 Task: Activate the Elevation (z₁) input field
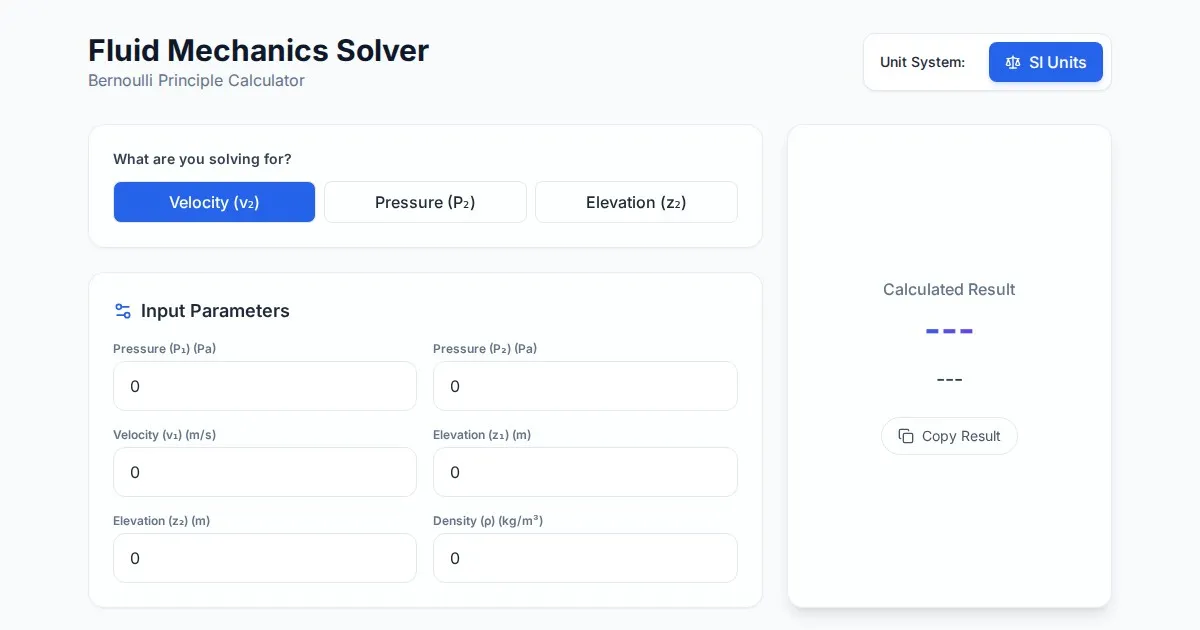pyautogui.click(x=585, y=472)
